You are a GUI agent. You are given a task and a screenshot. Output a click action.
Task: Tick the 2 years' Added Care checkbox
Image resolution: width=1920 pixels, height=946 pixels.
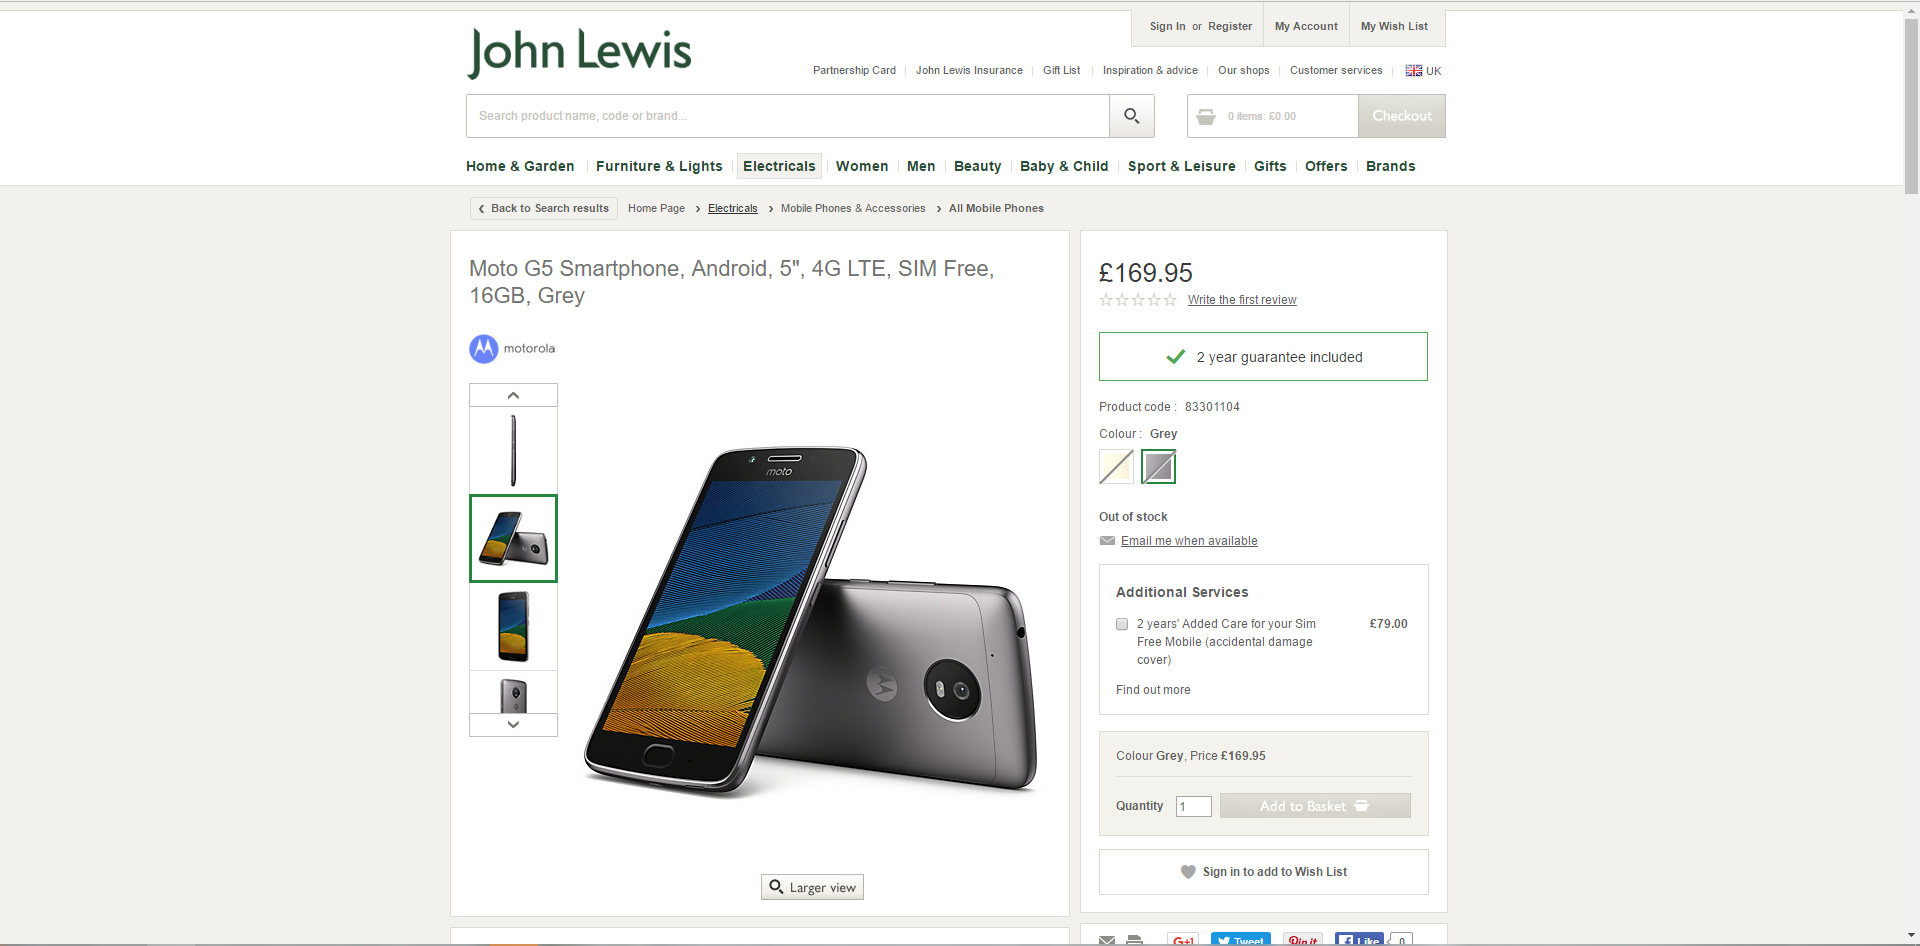1122,624
